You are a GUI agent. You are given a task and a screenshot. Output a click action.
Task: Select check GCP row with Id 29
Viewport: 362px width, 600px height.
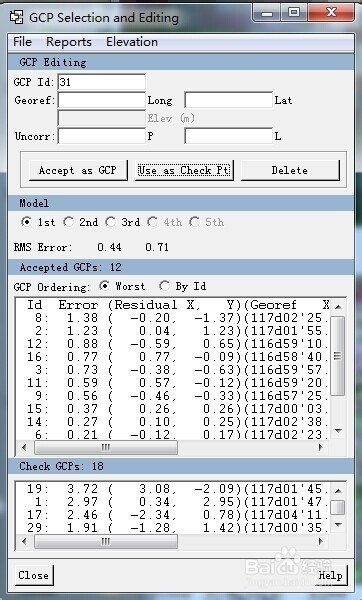point(173,528)
